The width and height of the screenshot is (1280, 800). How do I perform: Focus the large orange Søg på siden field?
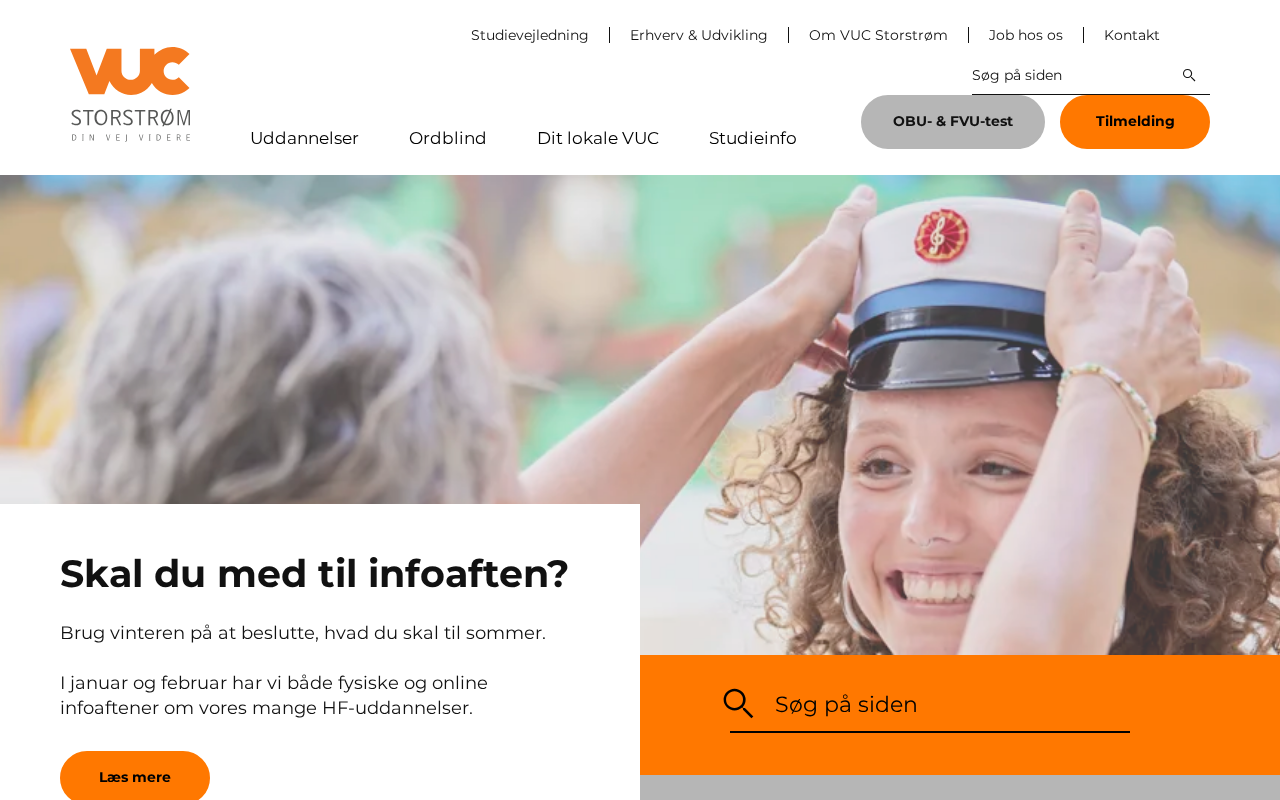[950, 705]
